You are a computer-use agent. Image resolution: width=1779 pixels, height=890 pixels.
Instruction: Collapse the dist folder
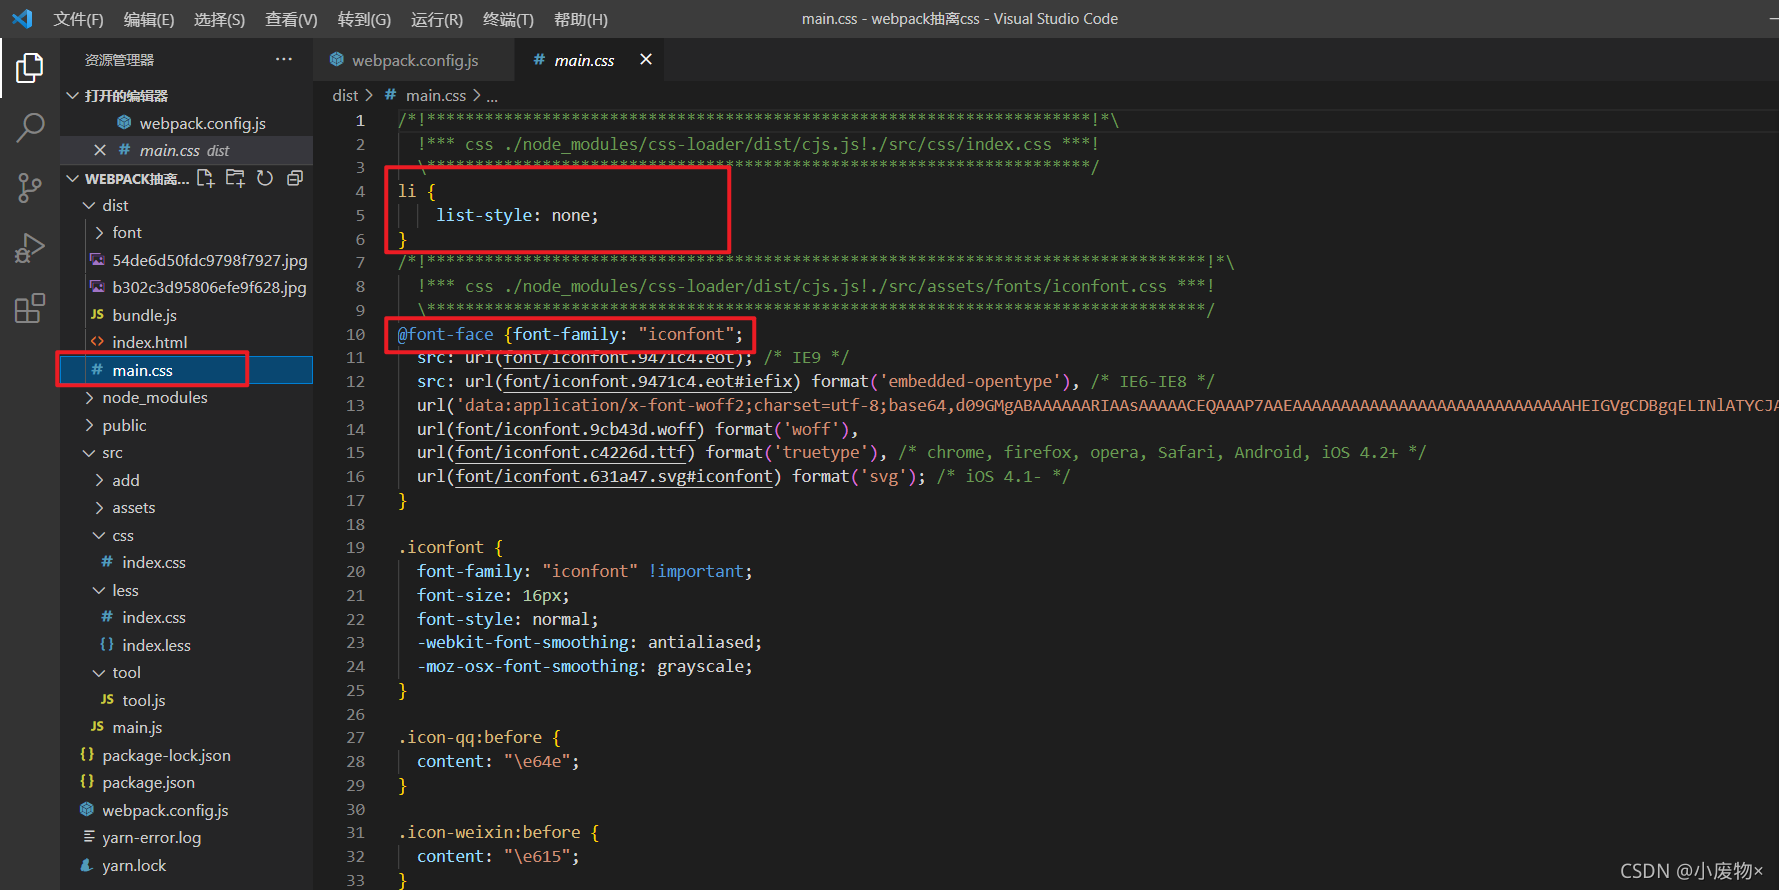[186, 205]
